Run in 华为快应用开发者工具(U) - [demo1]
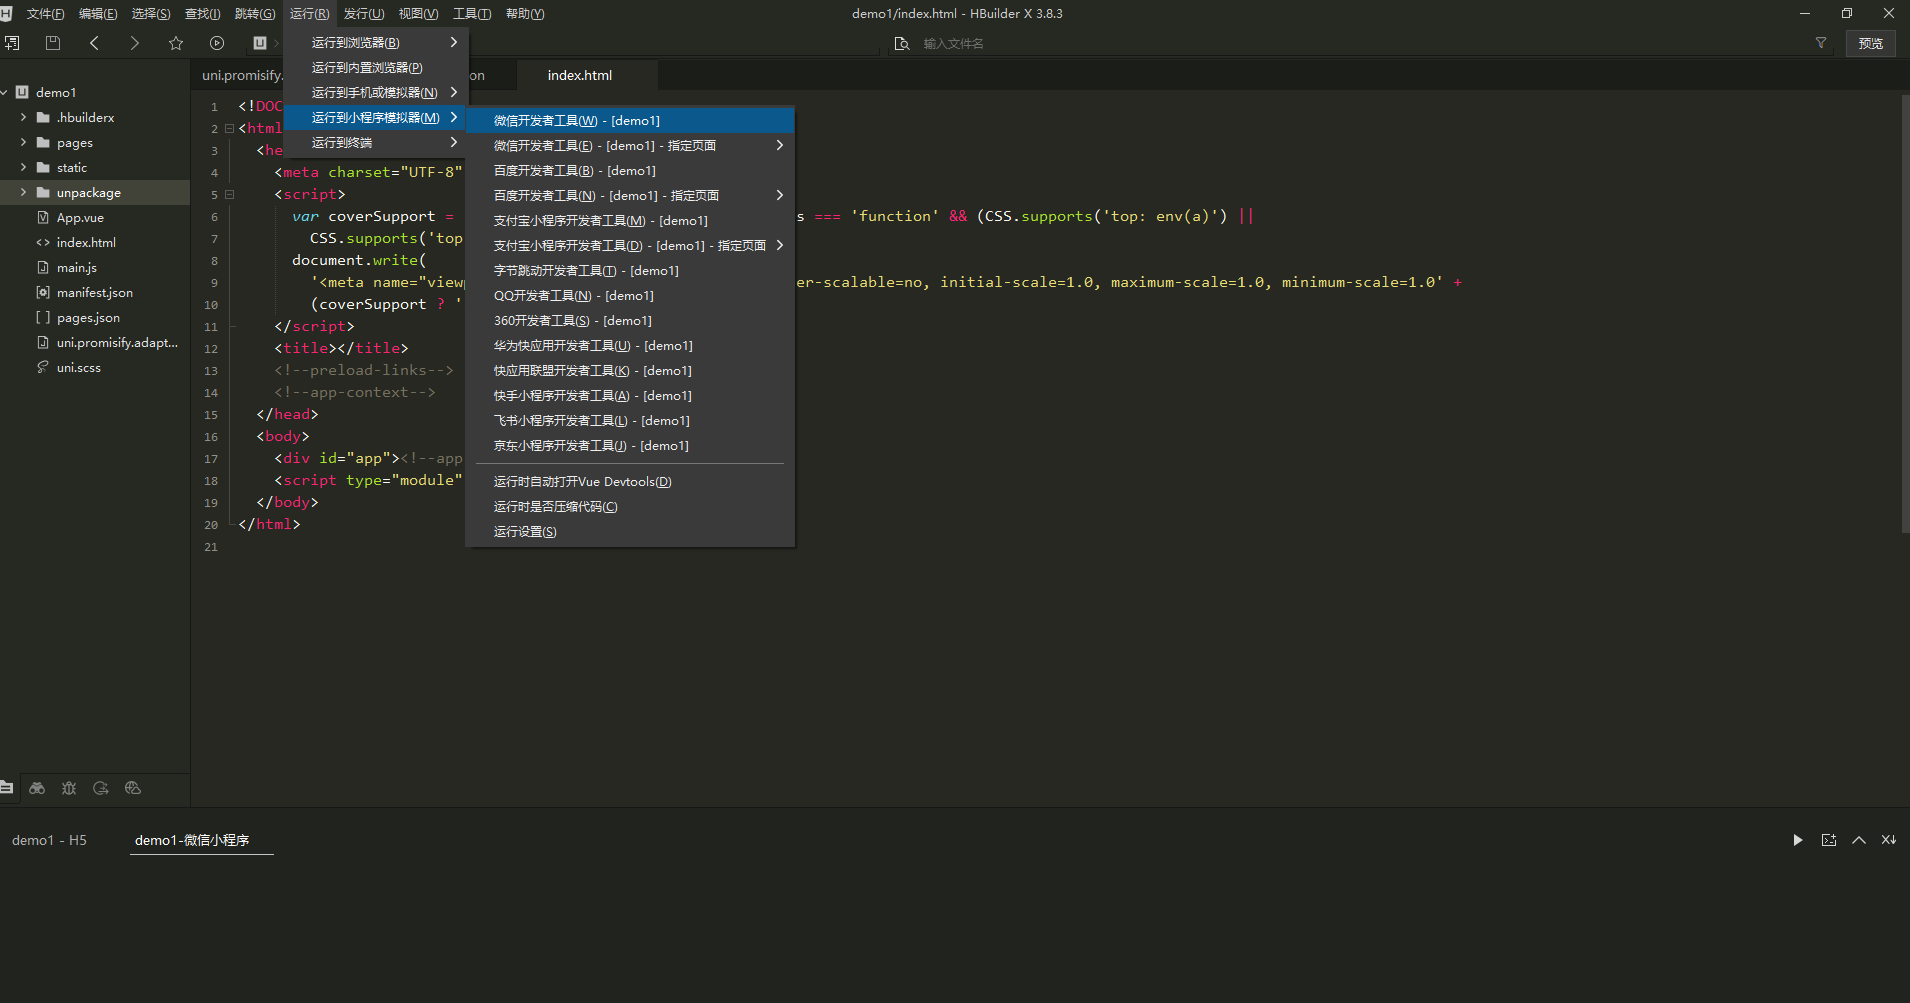 (x=630, y=345)
